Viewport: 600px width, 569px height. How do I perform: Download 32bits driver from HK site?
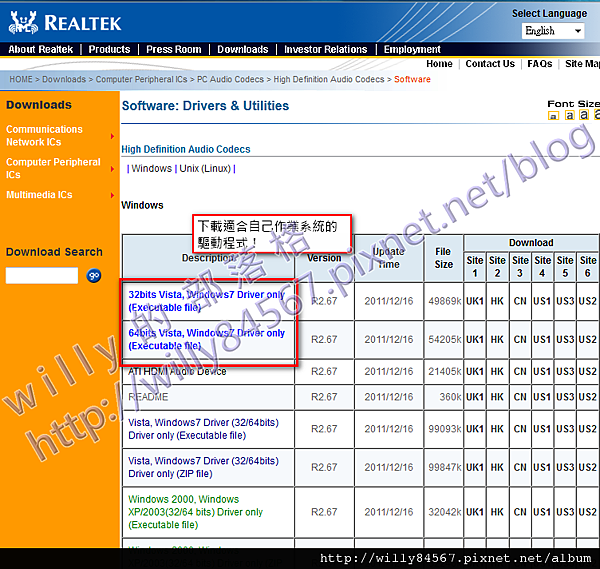tap(497, 301)
